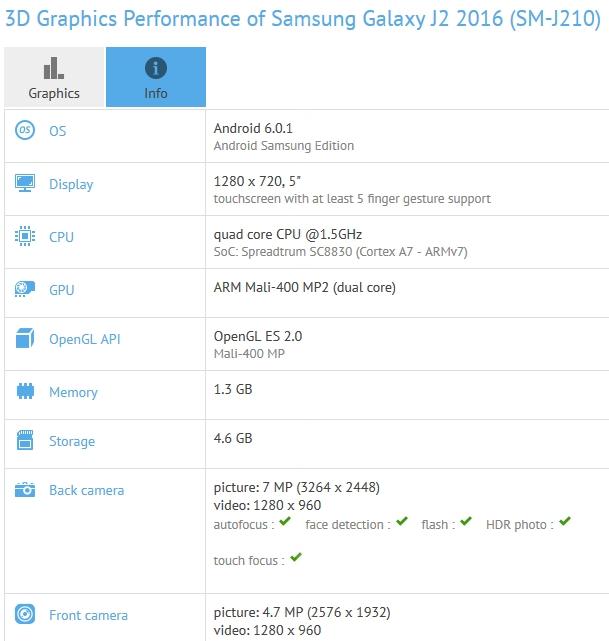The height and width of the screenshot is (641, 609).
Task: Click the Back camera icon
Action: pos(25,489)
